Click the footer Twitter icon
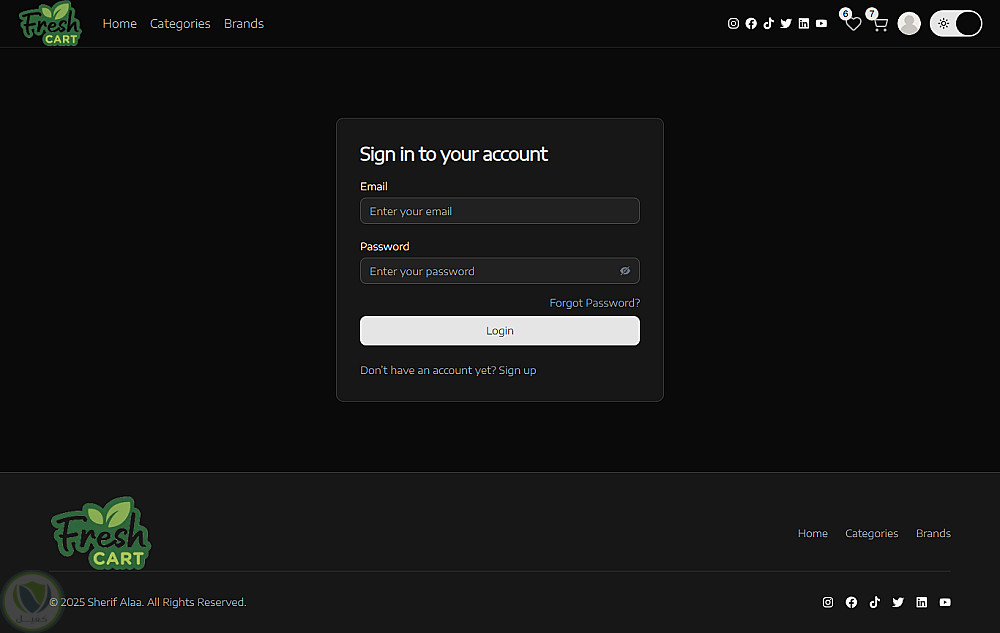 pos(898,602)
